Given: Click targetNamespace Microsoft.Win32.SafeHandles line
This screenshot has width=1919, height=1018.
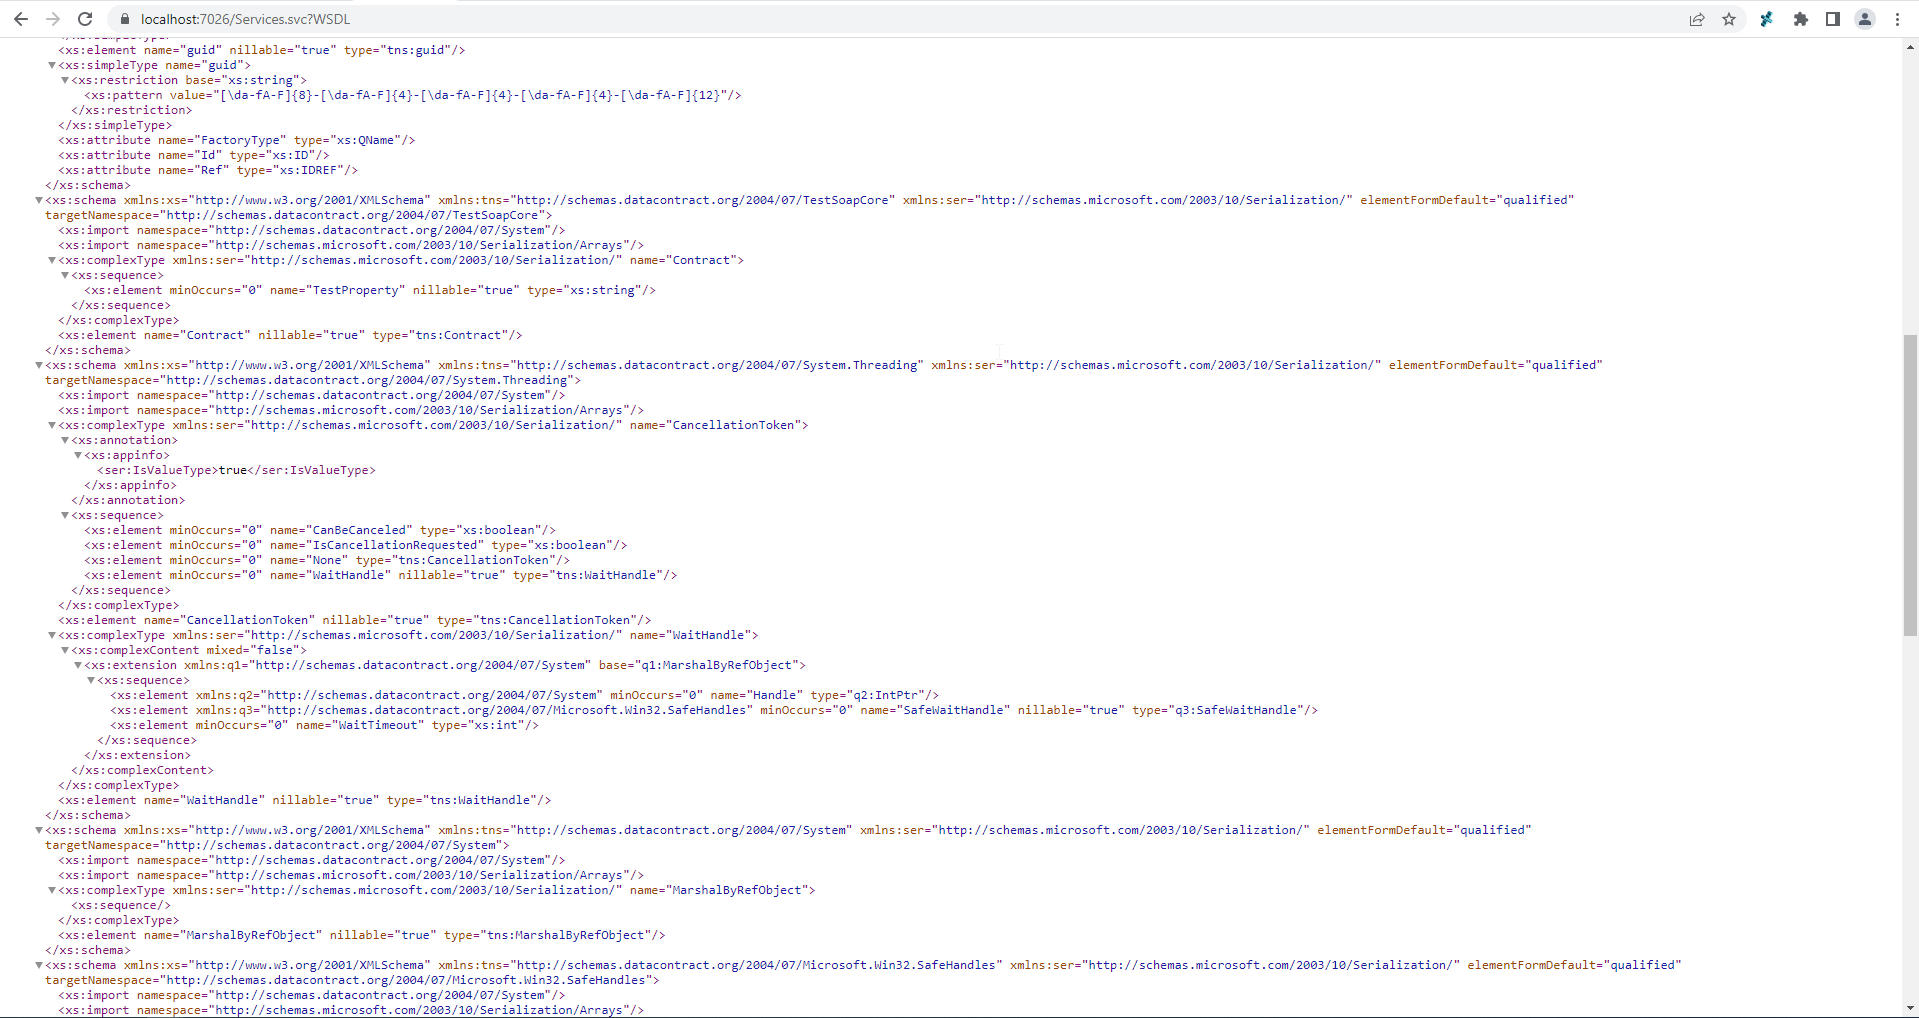Looking at the screenshot, I should [x=353, y=981].
